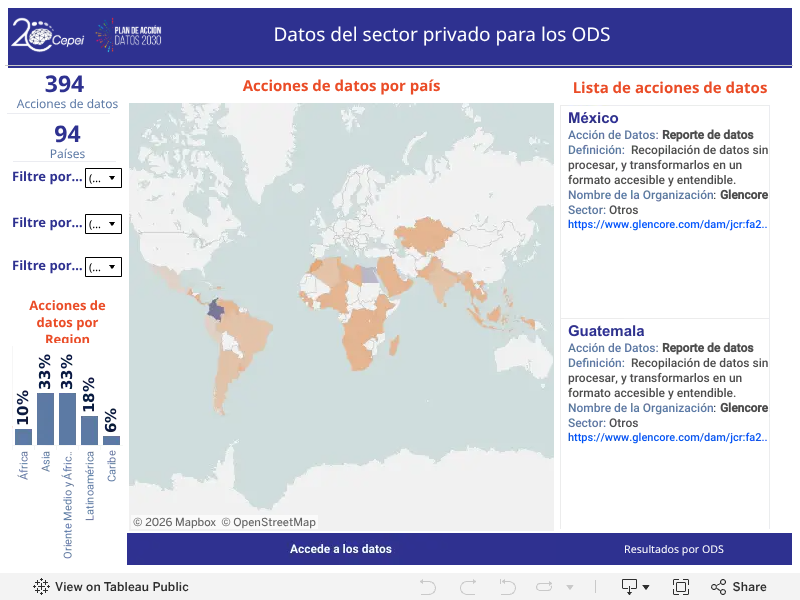The height and width of the screenshot is (600, 800).
Task: Click Madagascar on the map
Action: 394,346
